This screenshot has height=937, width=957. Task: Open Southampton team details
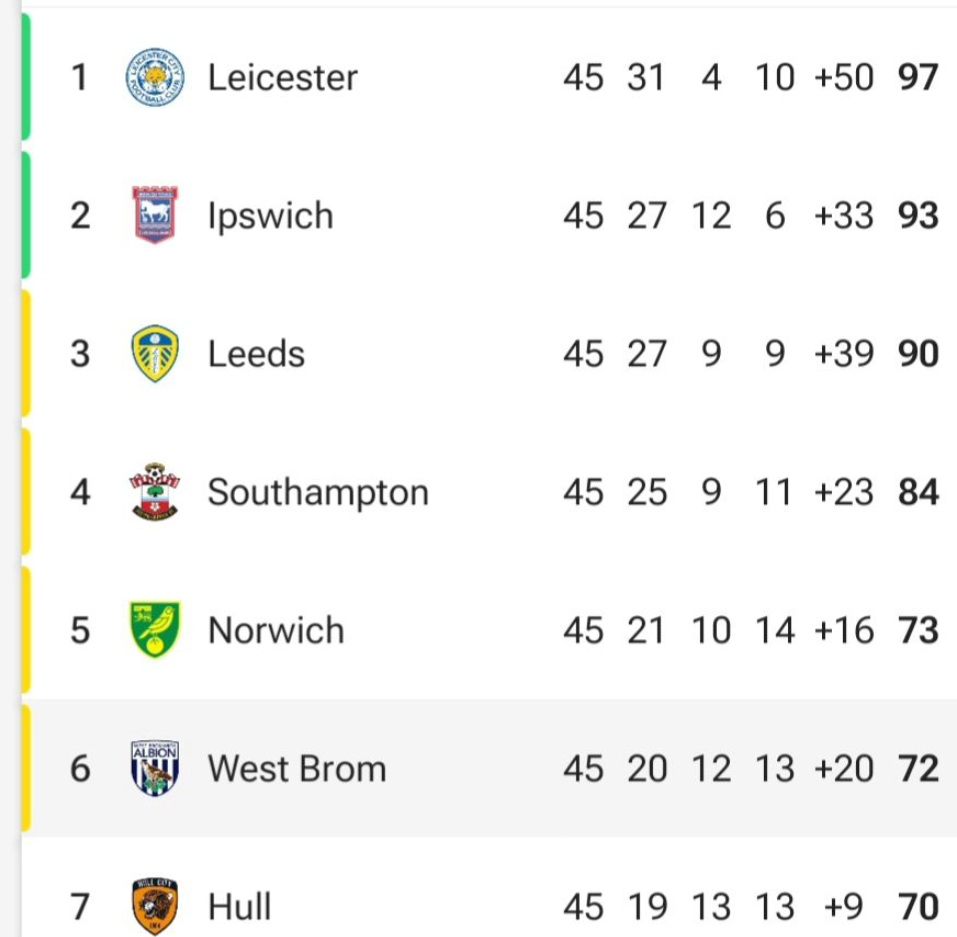pos(318,493)
